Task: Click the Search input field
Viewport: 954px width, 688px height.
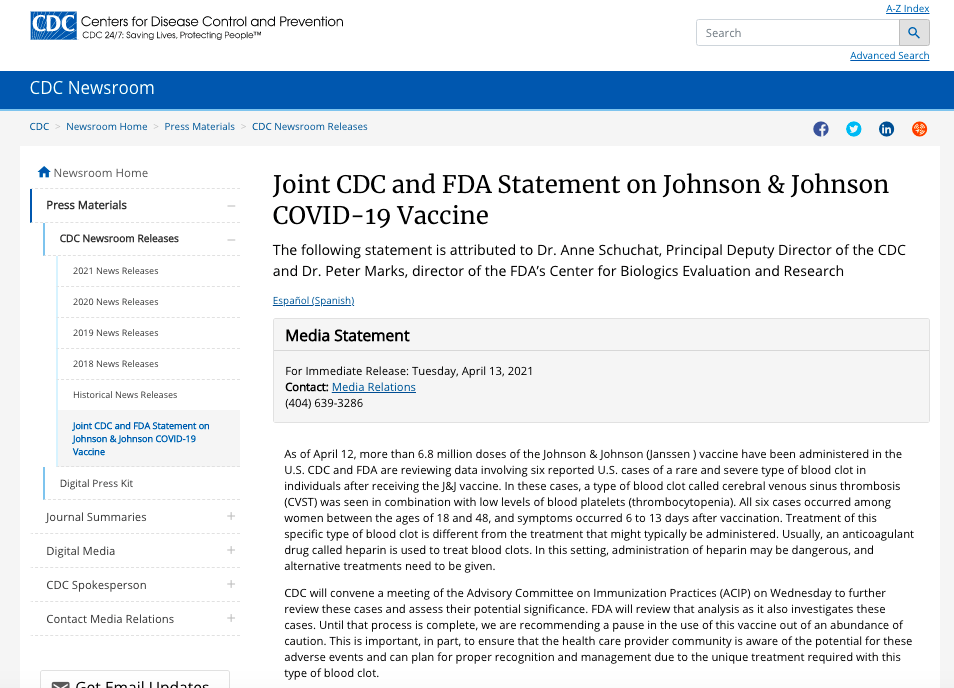Action: pyautogui.click(x=798, y=33)
